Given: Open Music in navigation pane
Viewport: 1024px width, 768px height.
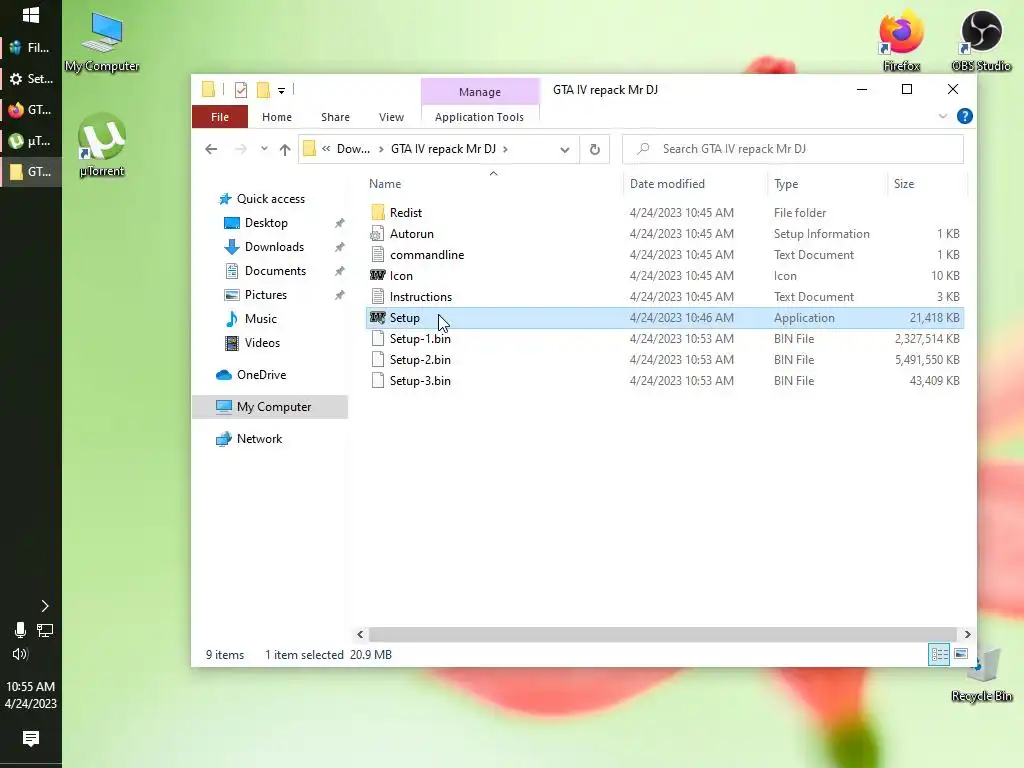Looking at the screenshot, I should click(261, 319).
